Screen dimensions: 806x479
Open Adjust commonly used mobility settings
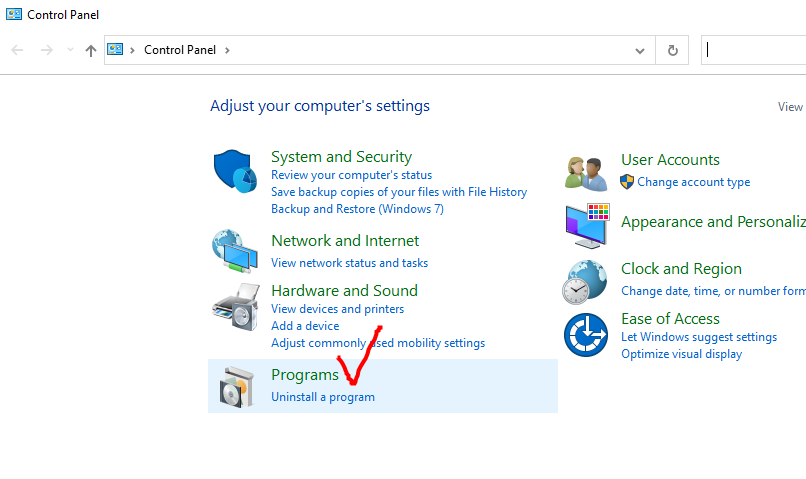click(378, 343)
